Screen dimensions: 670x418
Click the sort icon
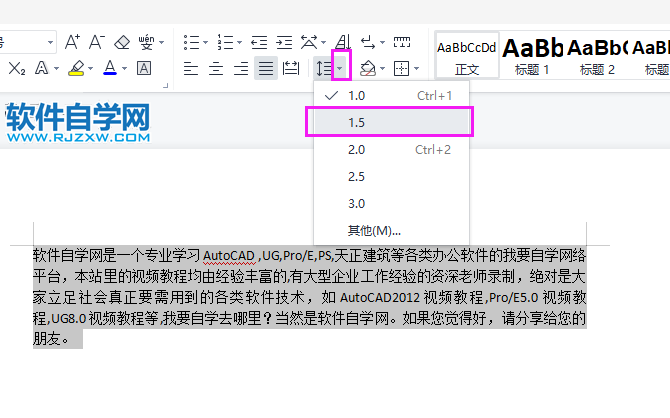point(343,42)
